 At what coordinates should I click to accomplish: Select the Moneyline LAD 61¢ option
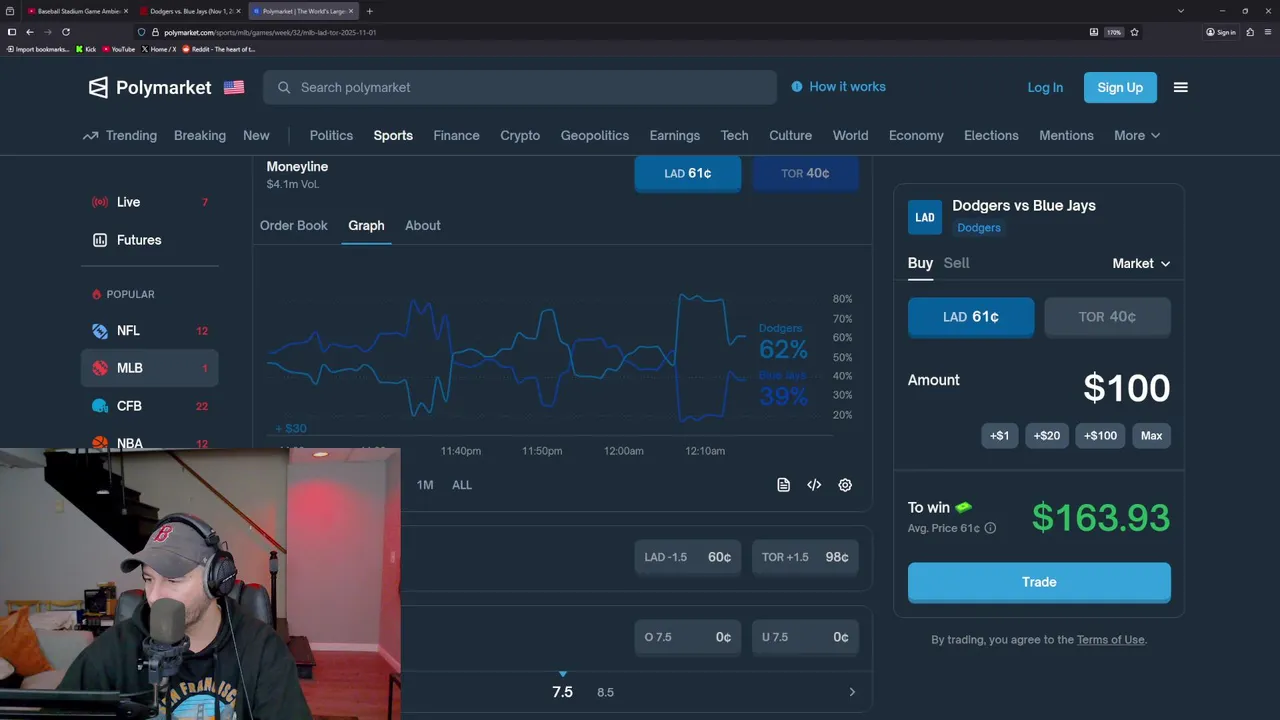click(688, 173)
